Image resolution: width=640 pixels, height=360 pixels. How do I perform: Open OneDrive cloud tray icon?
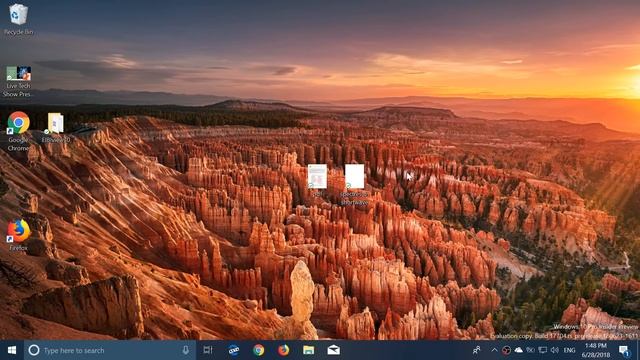518,350
